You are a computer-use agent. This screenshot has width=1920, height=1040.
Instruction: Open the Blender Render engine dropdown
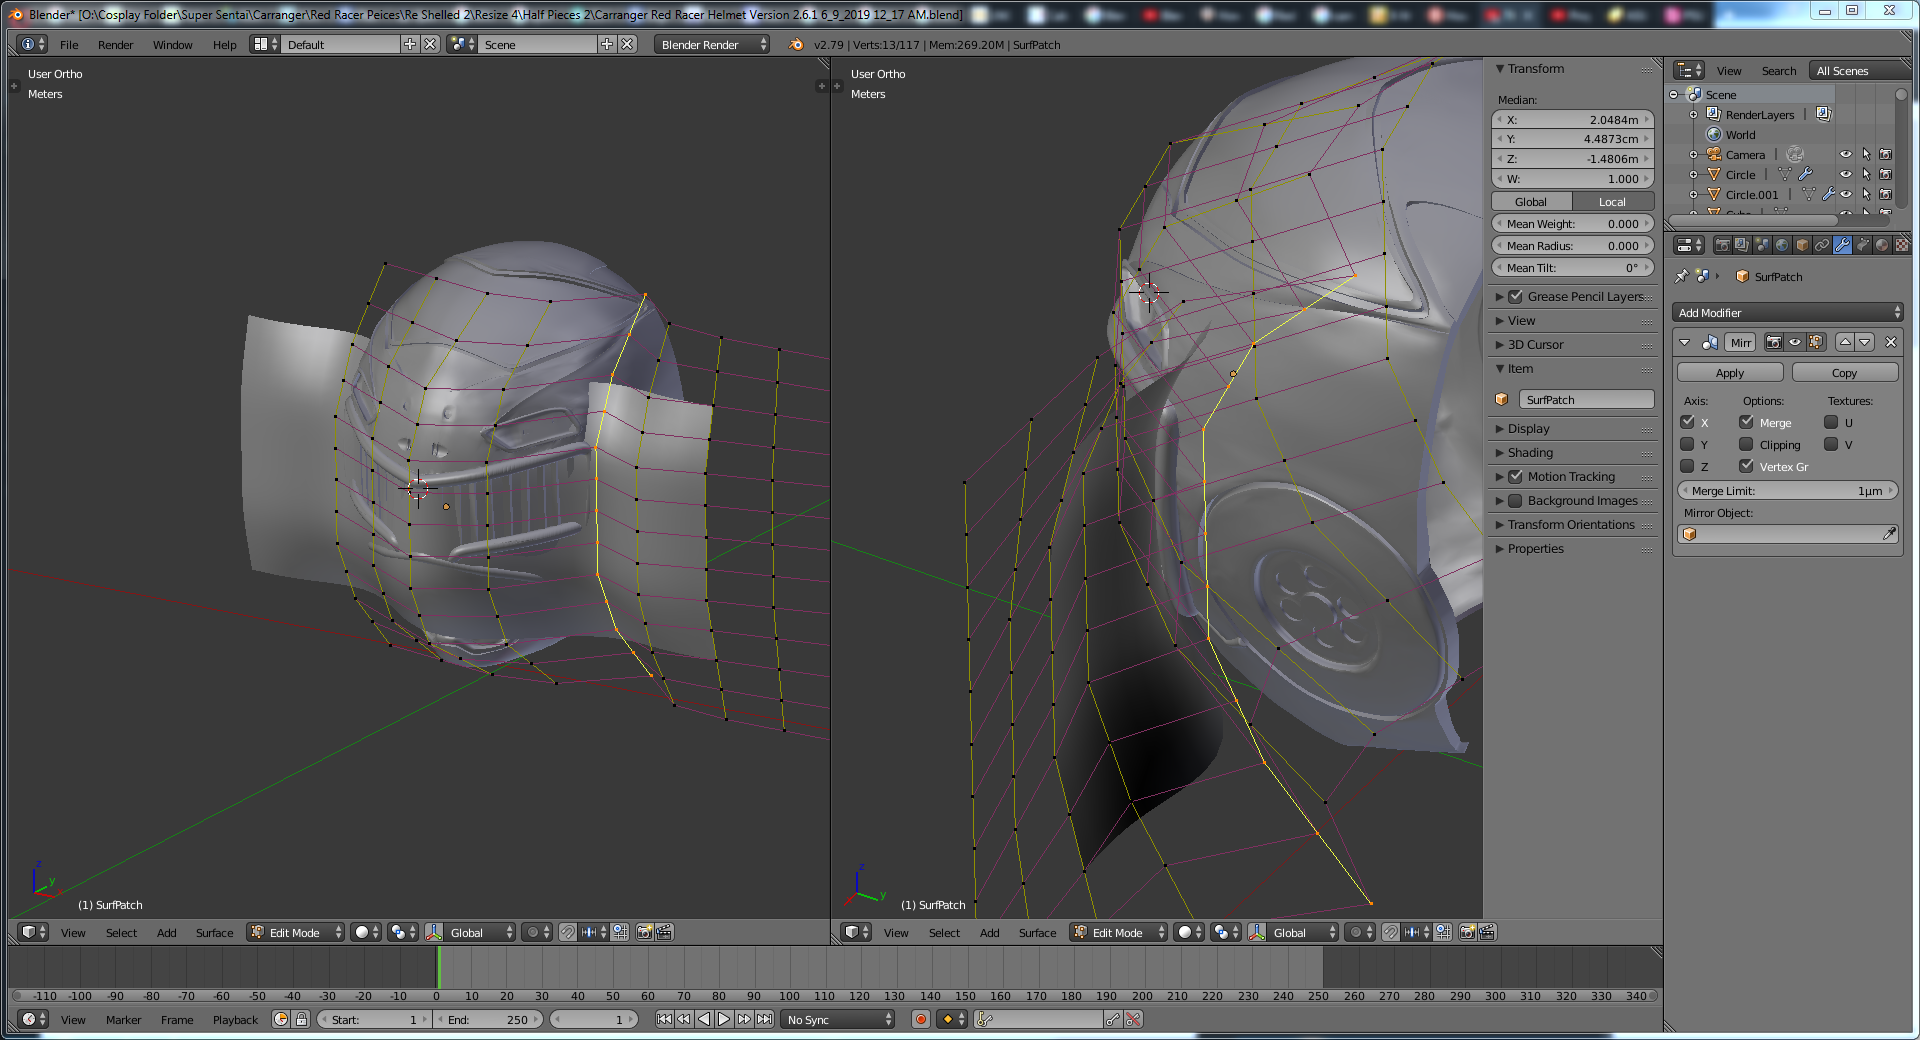pos(712,44)
